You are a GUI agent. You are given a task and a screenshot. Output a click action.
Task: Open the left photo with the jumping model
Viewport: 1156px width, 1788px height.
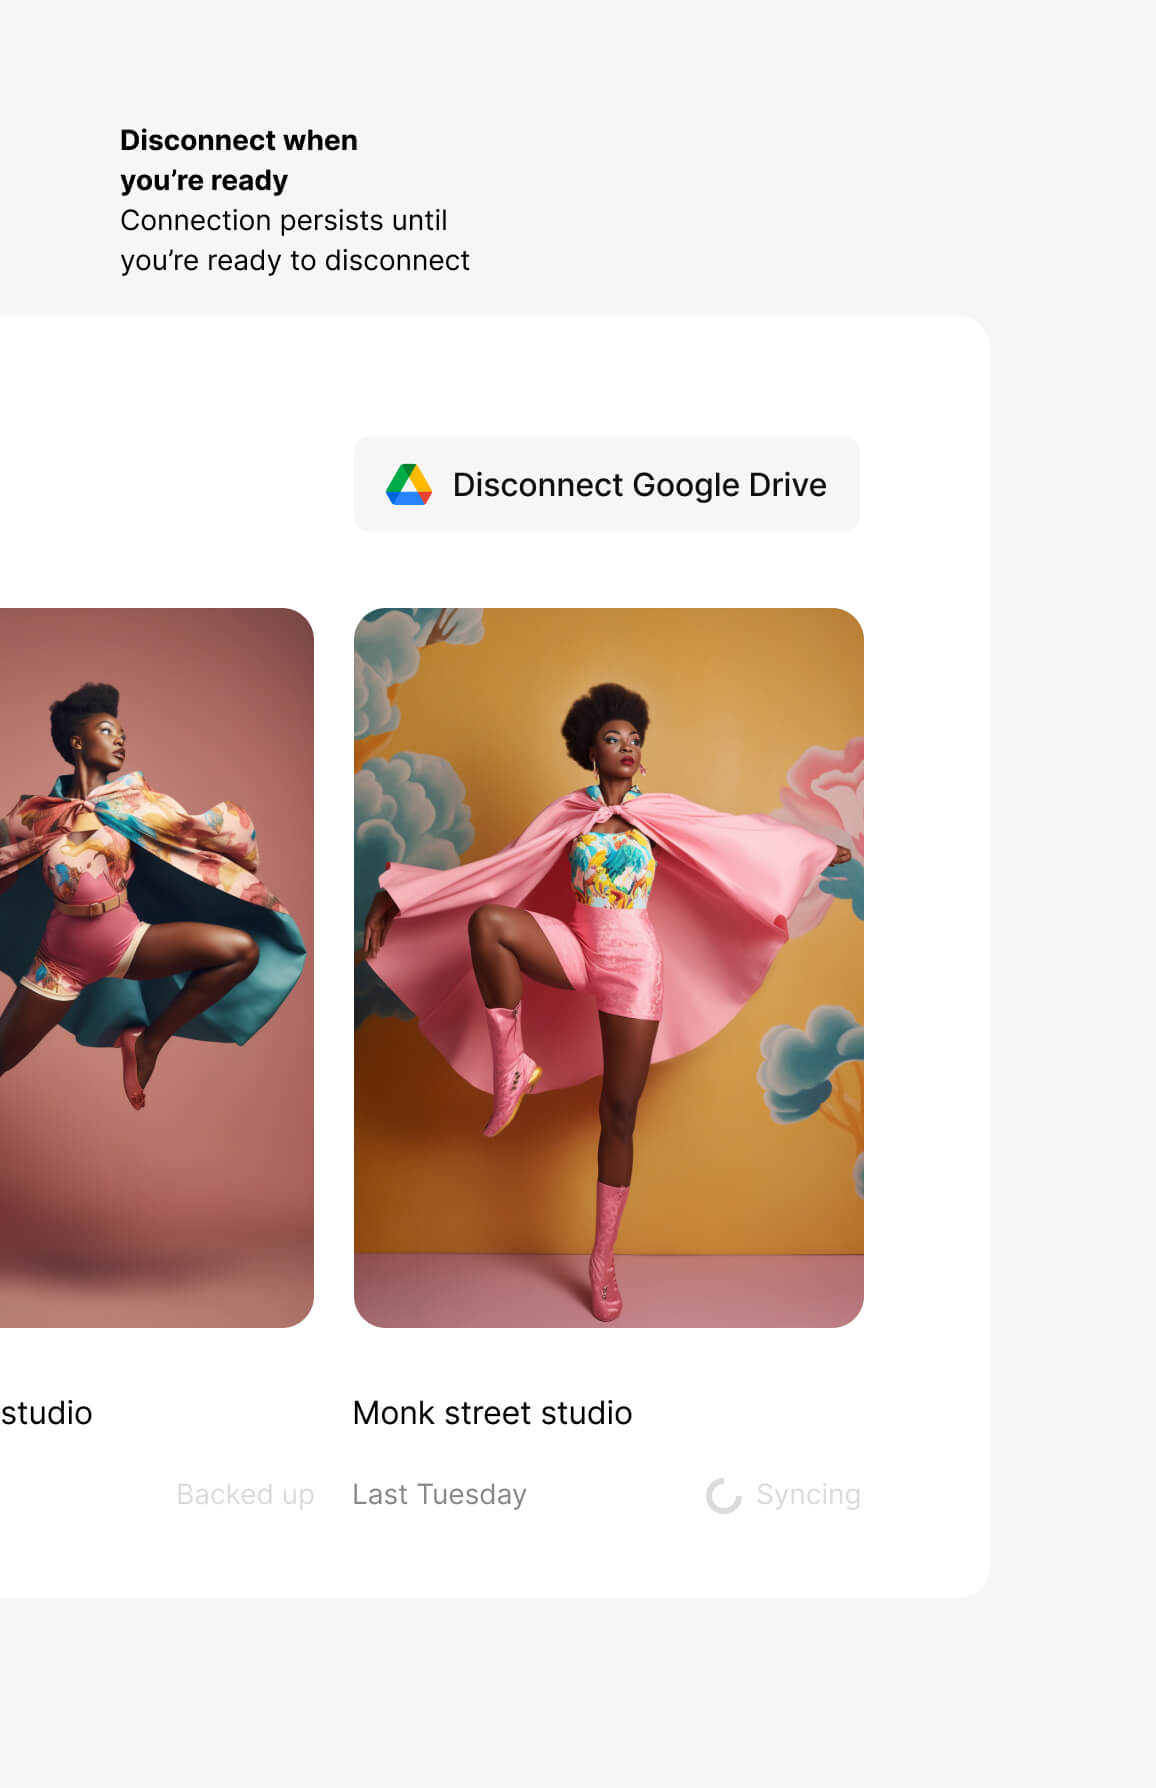point(156,967)
